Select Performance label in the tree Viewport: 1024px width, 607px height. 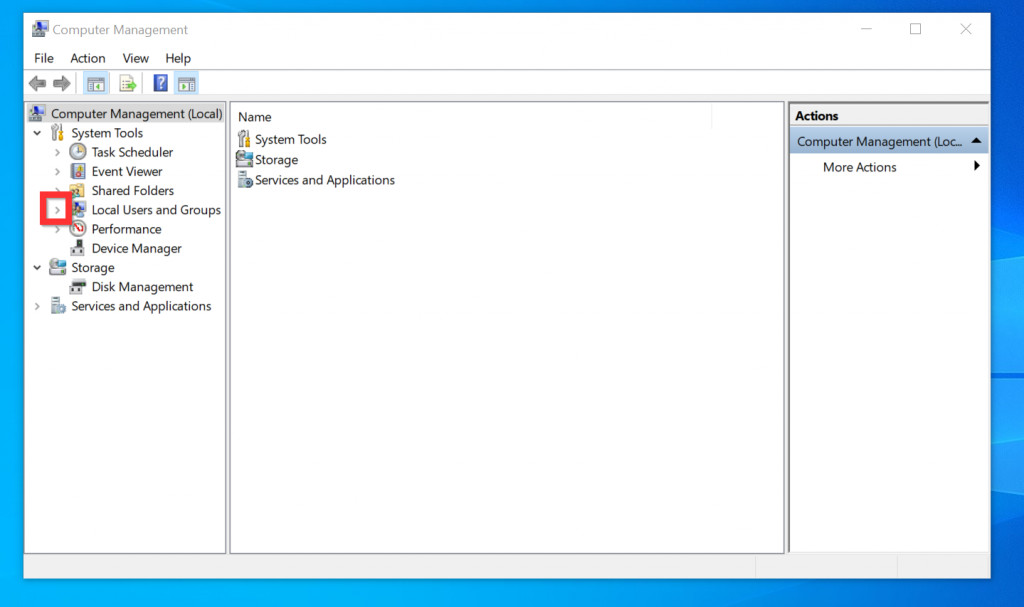126,229
